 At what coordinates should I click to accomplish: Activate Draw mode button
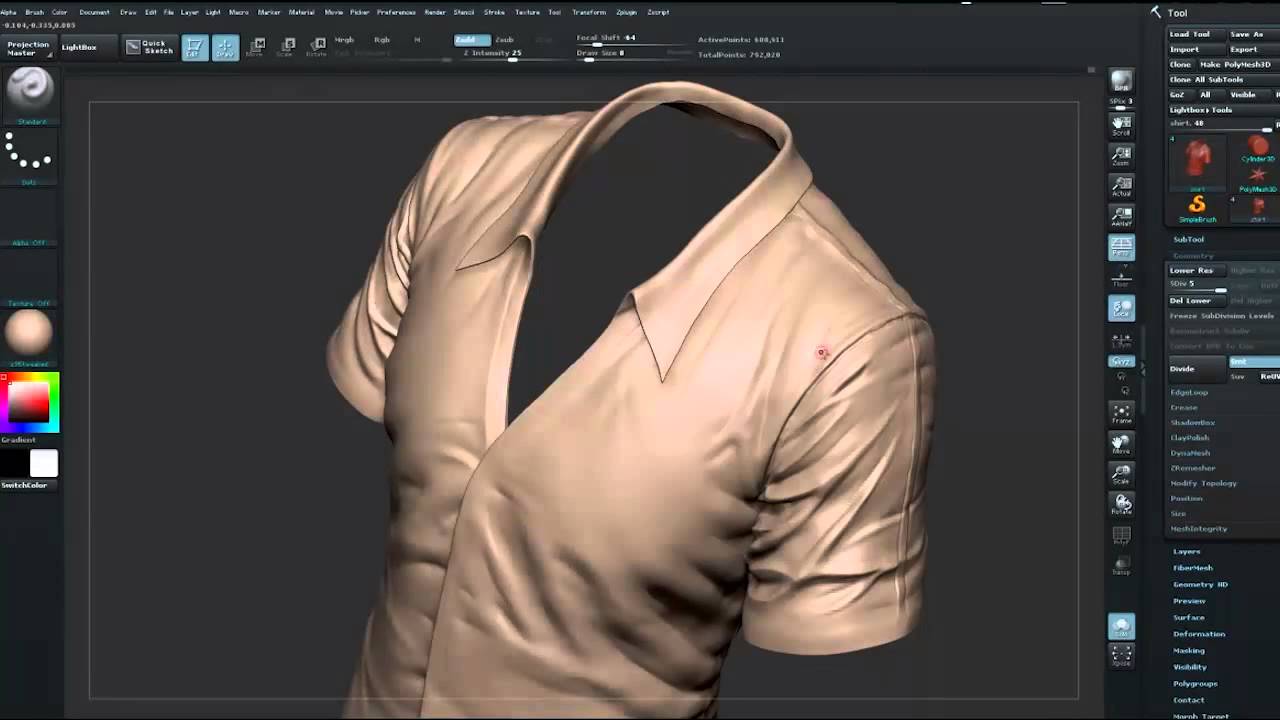coord(225,47)
